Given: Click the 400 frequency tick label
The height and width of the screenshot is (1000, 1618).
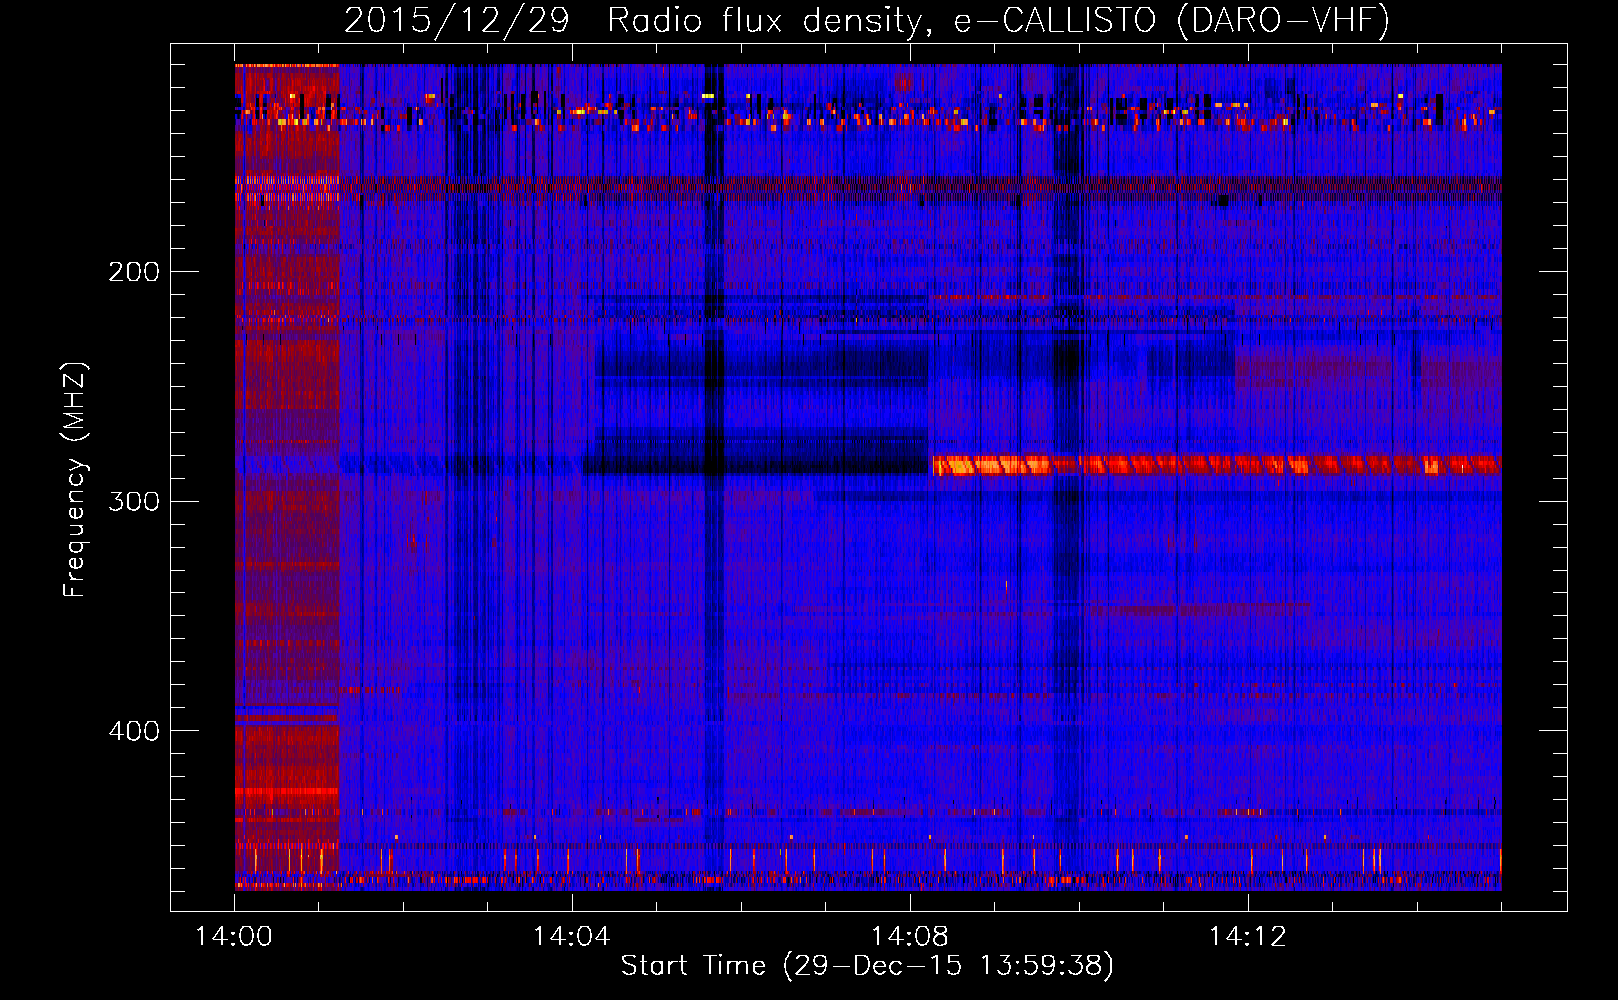Looking at the screenshot, I should pyautogui.click(x=134, y=731).
